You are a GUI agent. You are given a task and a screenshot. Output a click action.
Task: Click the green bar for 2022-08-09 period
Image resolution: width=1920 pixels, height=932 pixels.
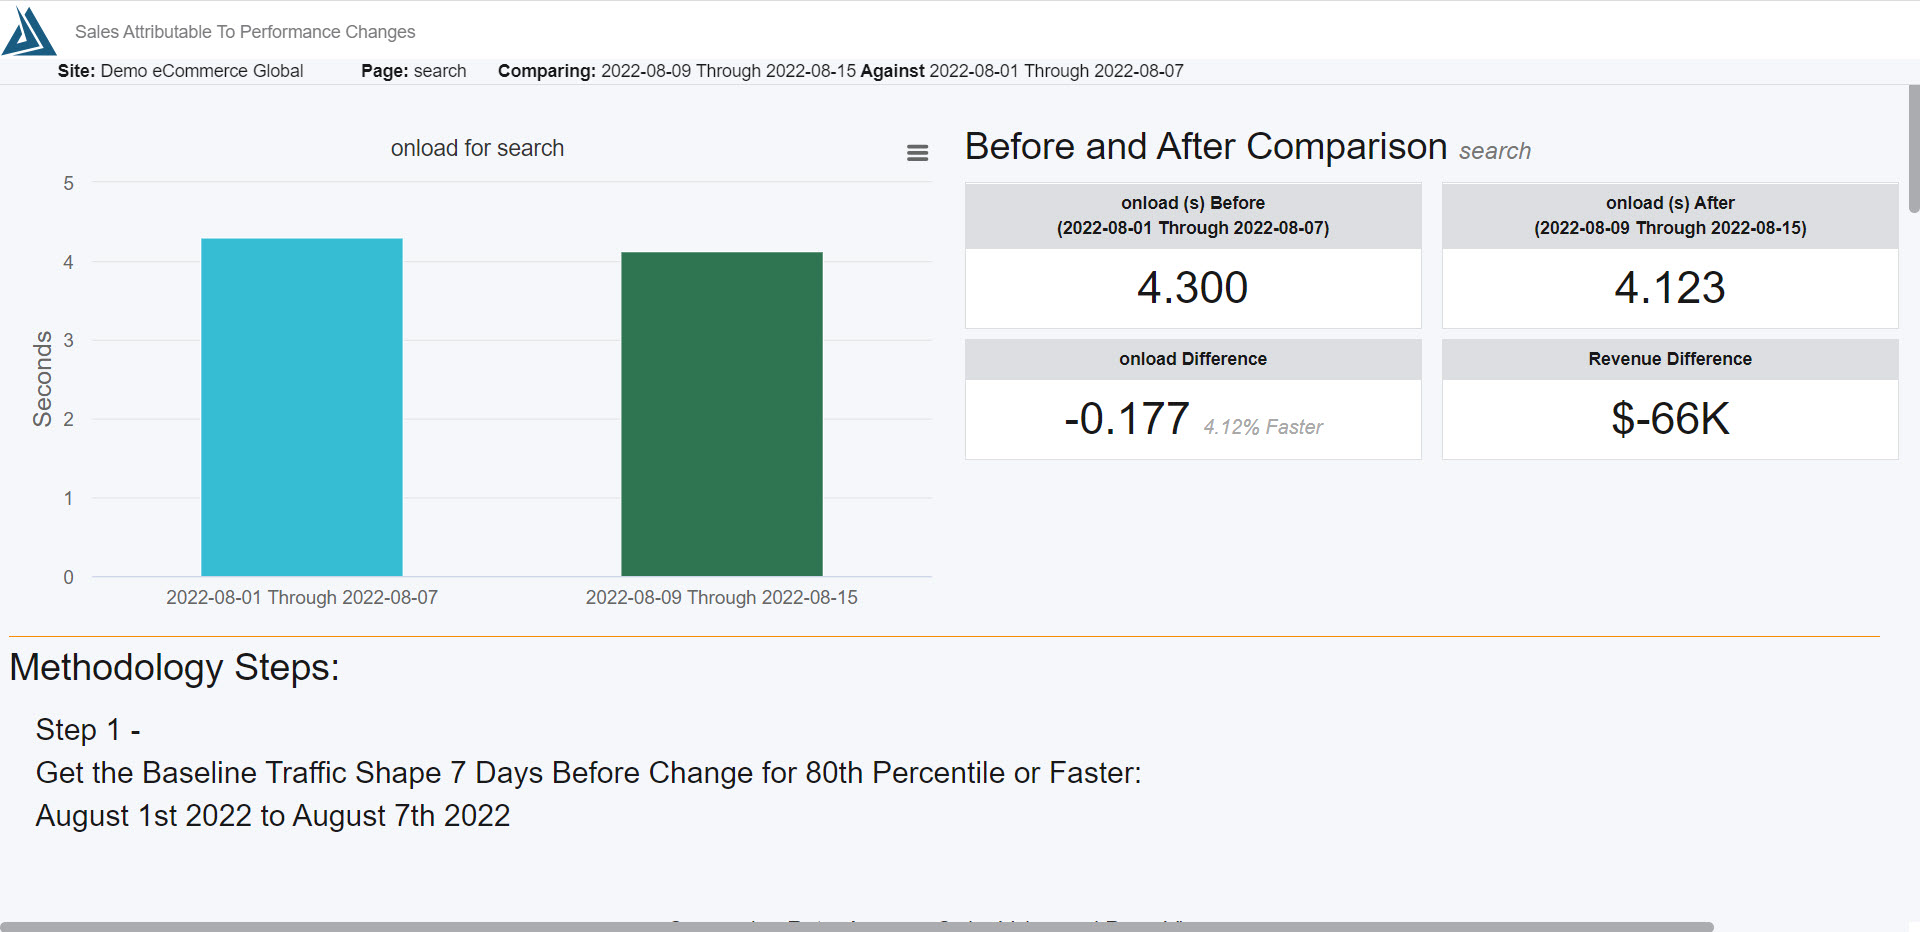click(x=722, y=414)
